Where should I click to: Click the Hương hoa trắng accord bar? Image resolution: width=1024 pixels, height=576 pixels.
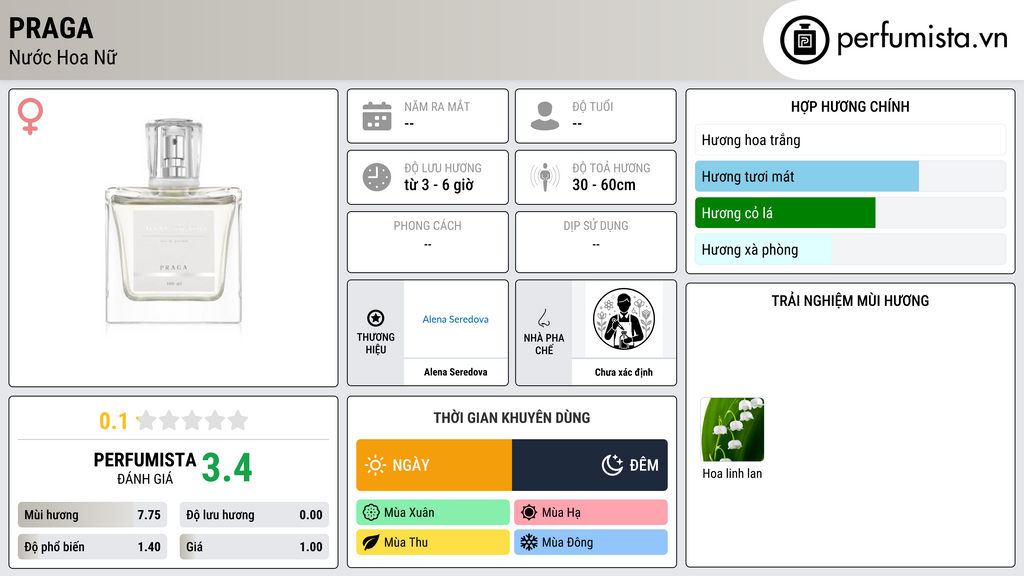click(850, 140)
